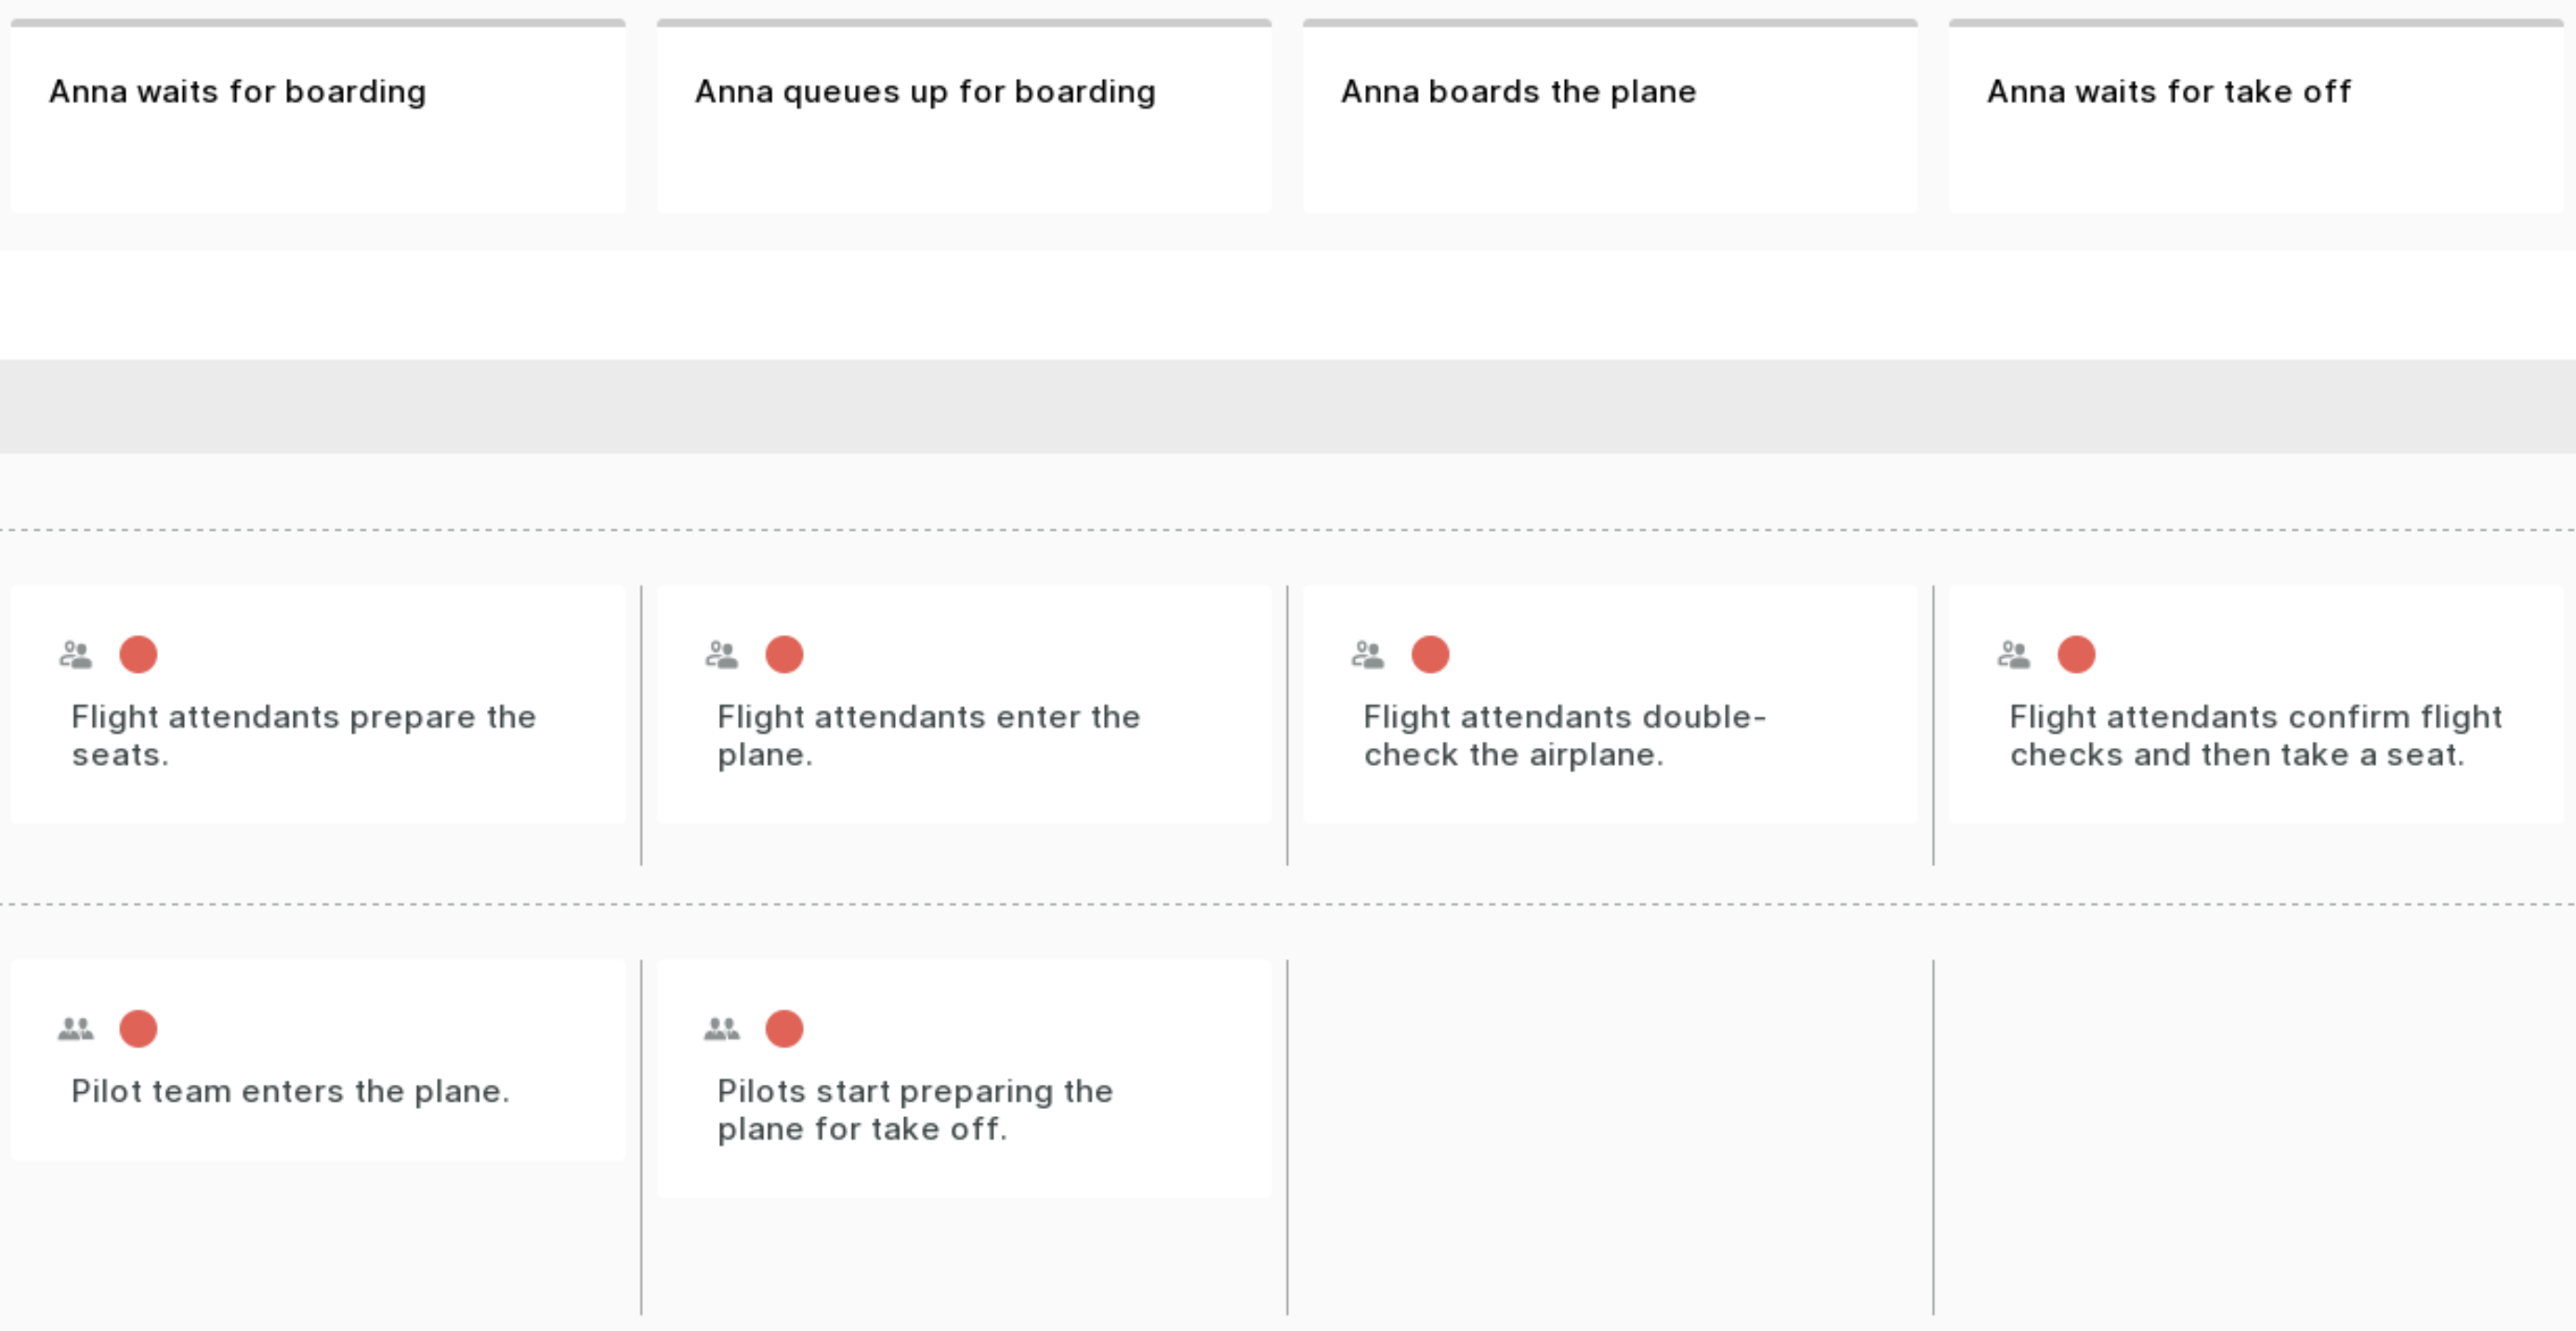Click the 'Flight attendants double-check the airplane.' text
2576x1331 pixels.
coord(1565,736)
